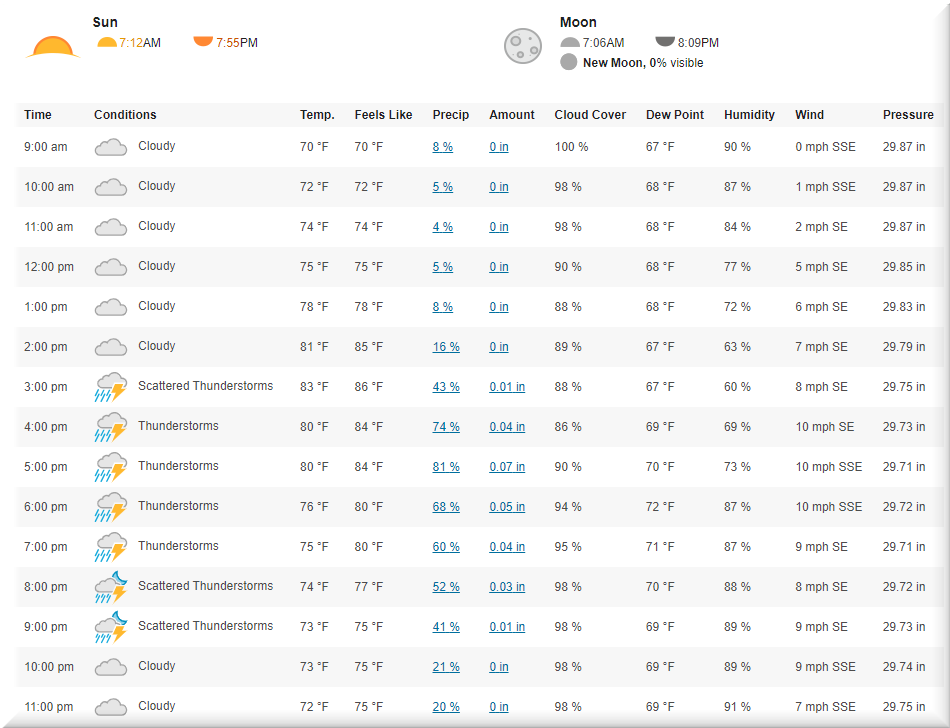The image size is (950, 728).
Task: Click the 8:00 pm night thunderstorm icon
Action: (x=110, y=587)
